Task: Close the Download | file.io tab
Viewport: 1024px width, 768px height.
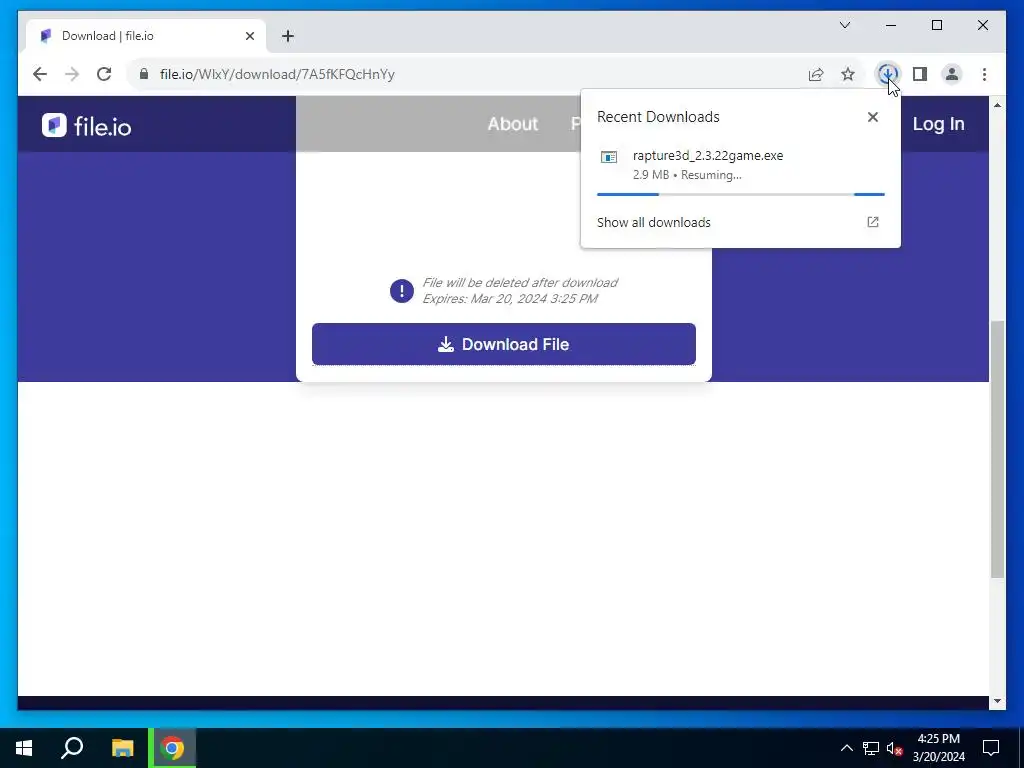Action: click(x=249, y=36)
